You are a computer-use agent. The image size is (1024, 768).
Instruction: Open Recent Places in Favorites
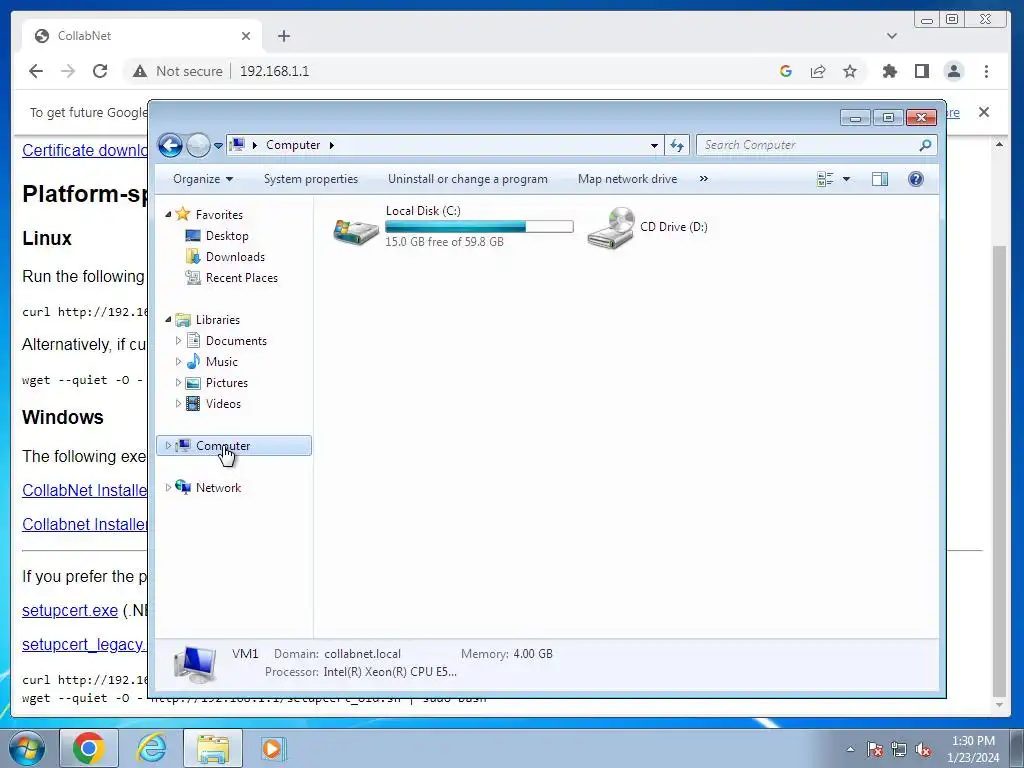[241, 278]
